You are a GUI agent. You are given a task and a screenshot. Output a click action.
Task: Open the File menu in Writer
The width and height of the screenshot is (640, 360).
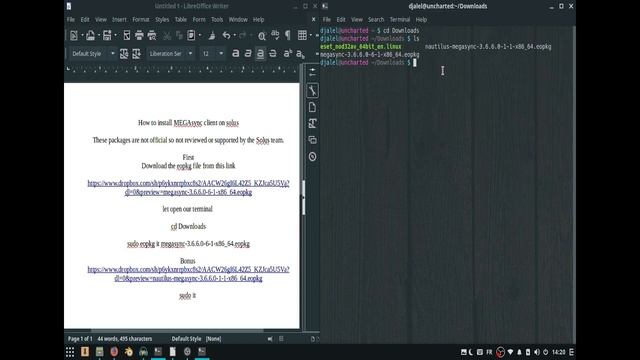[71, 20]
